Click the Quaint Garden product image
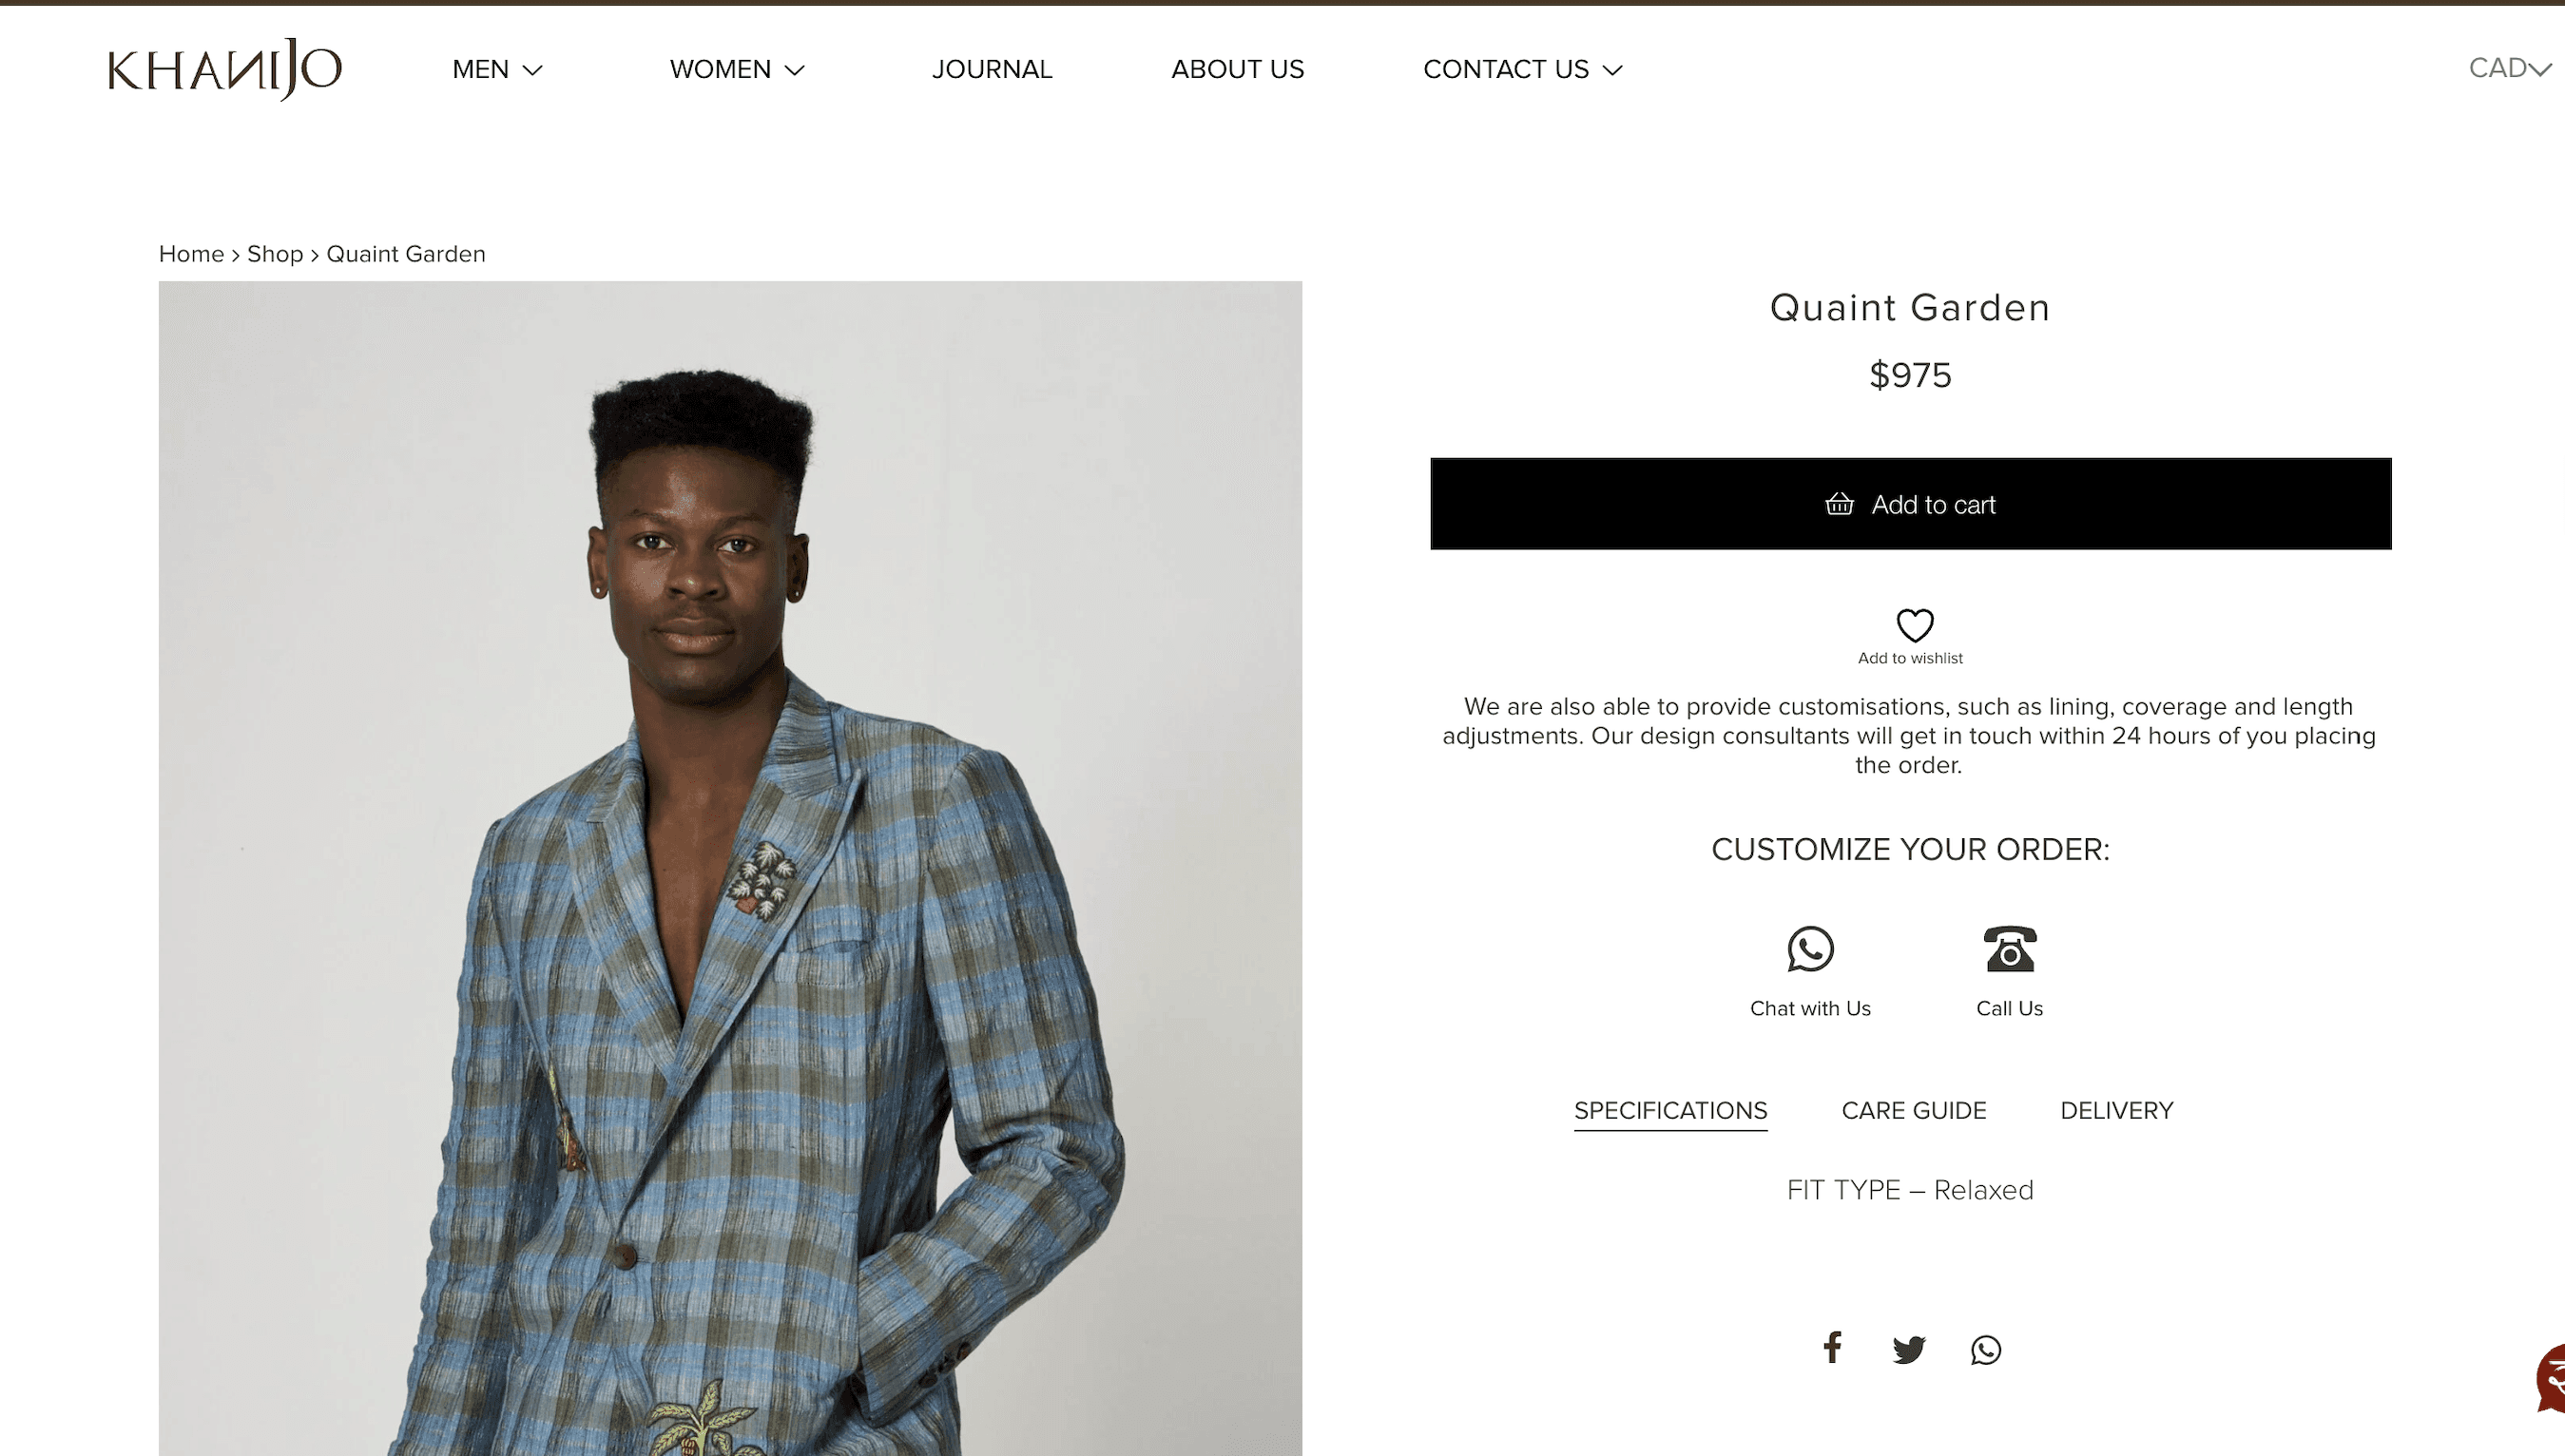2565x1456 pixels. (730, 868)
